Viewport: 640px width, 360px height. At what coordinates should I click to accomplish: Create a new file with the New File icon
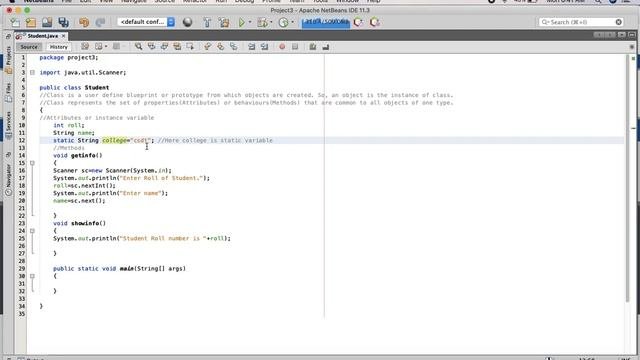coord(15,22)
